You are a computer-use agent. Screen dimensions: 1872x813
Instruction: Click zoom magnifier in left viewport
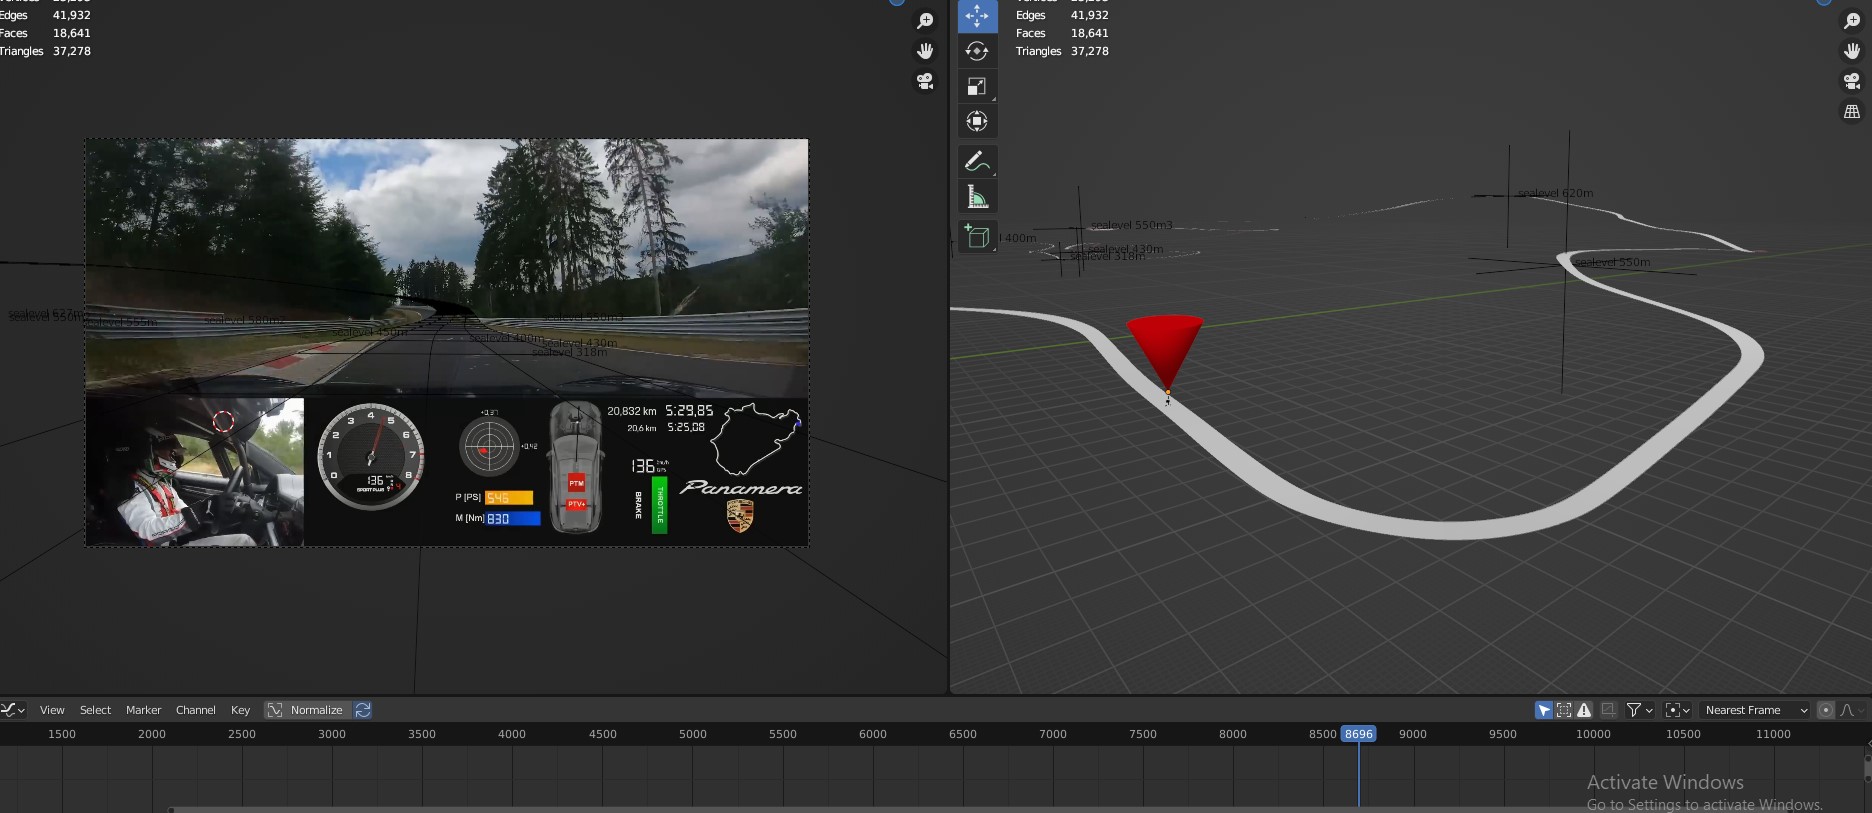(925, 21)
